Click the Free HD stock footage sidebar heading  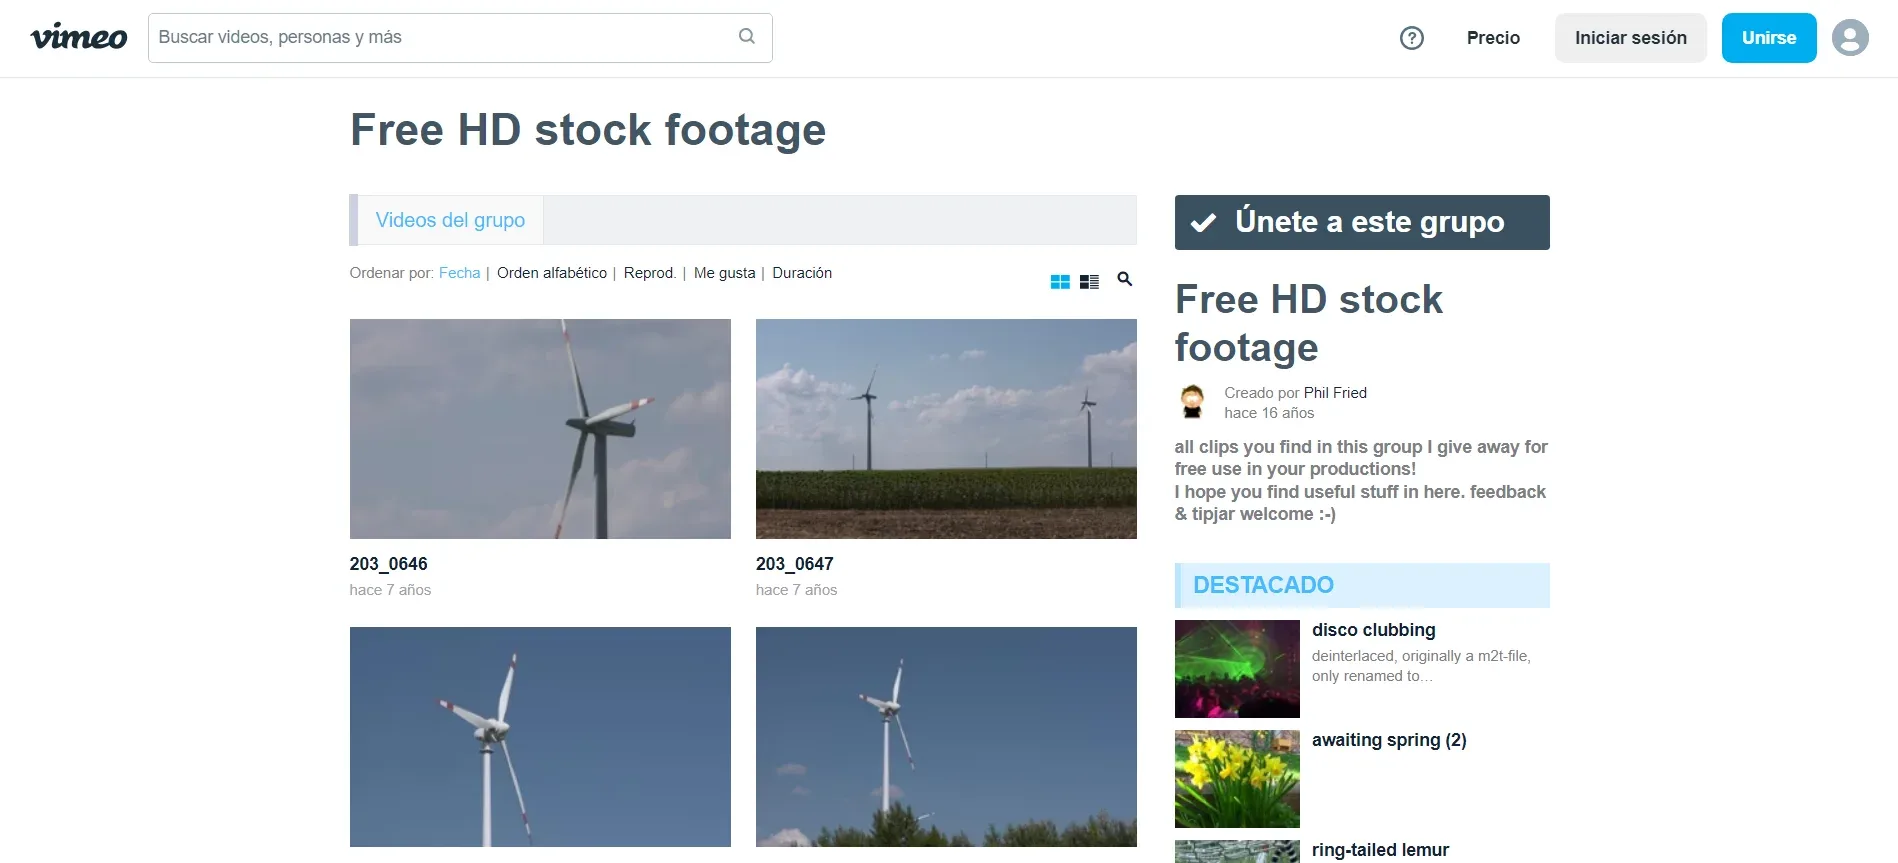click(1309, 323)
